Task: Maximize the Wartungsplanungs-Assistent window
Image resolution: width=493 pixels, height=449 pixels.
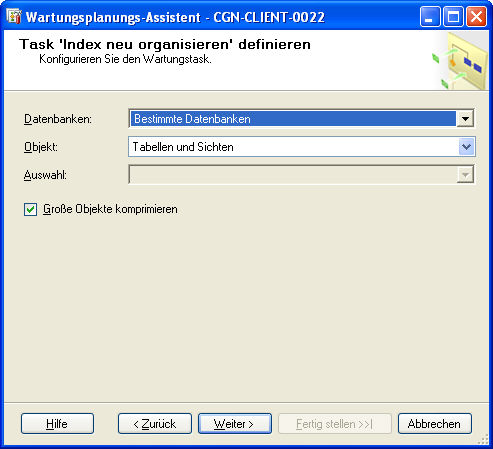Action: click(x=453, y=17)
